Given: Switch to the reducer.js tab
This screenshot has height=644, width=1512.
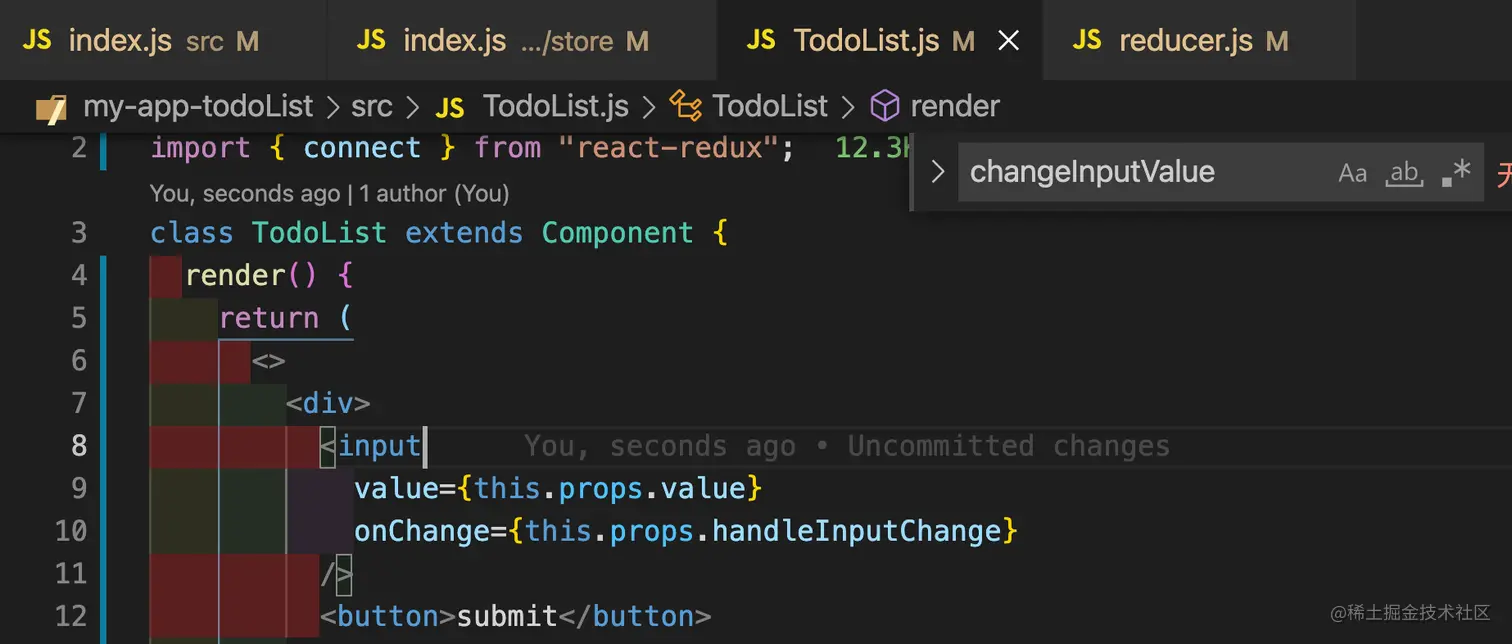Looking at the screenshot, I should [1185, 40].
